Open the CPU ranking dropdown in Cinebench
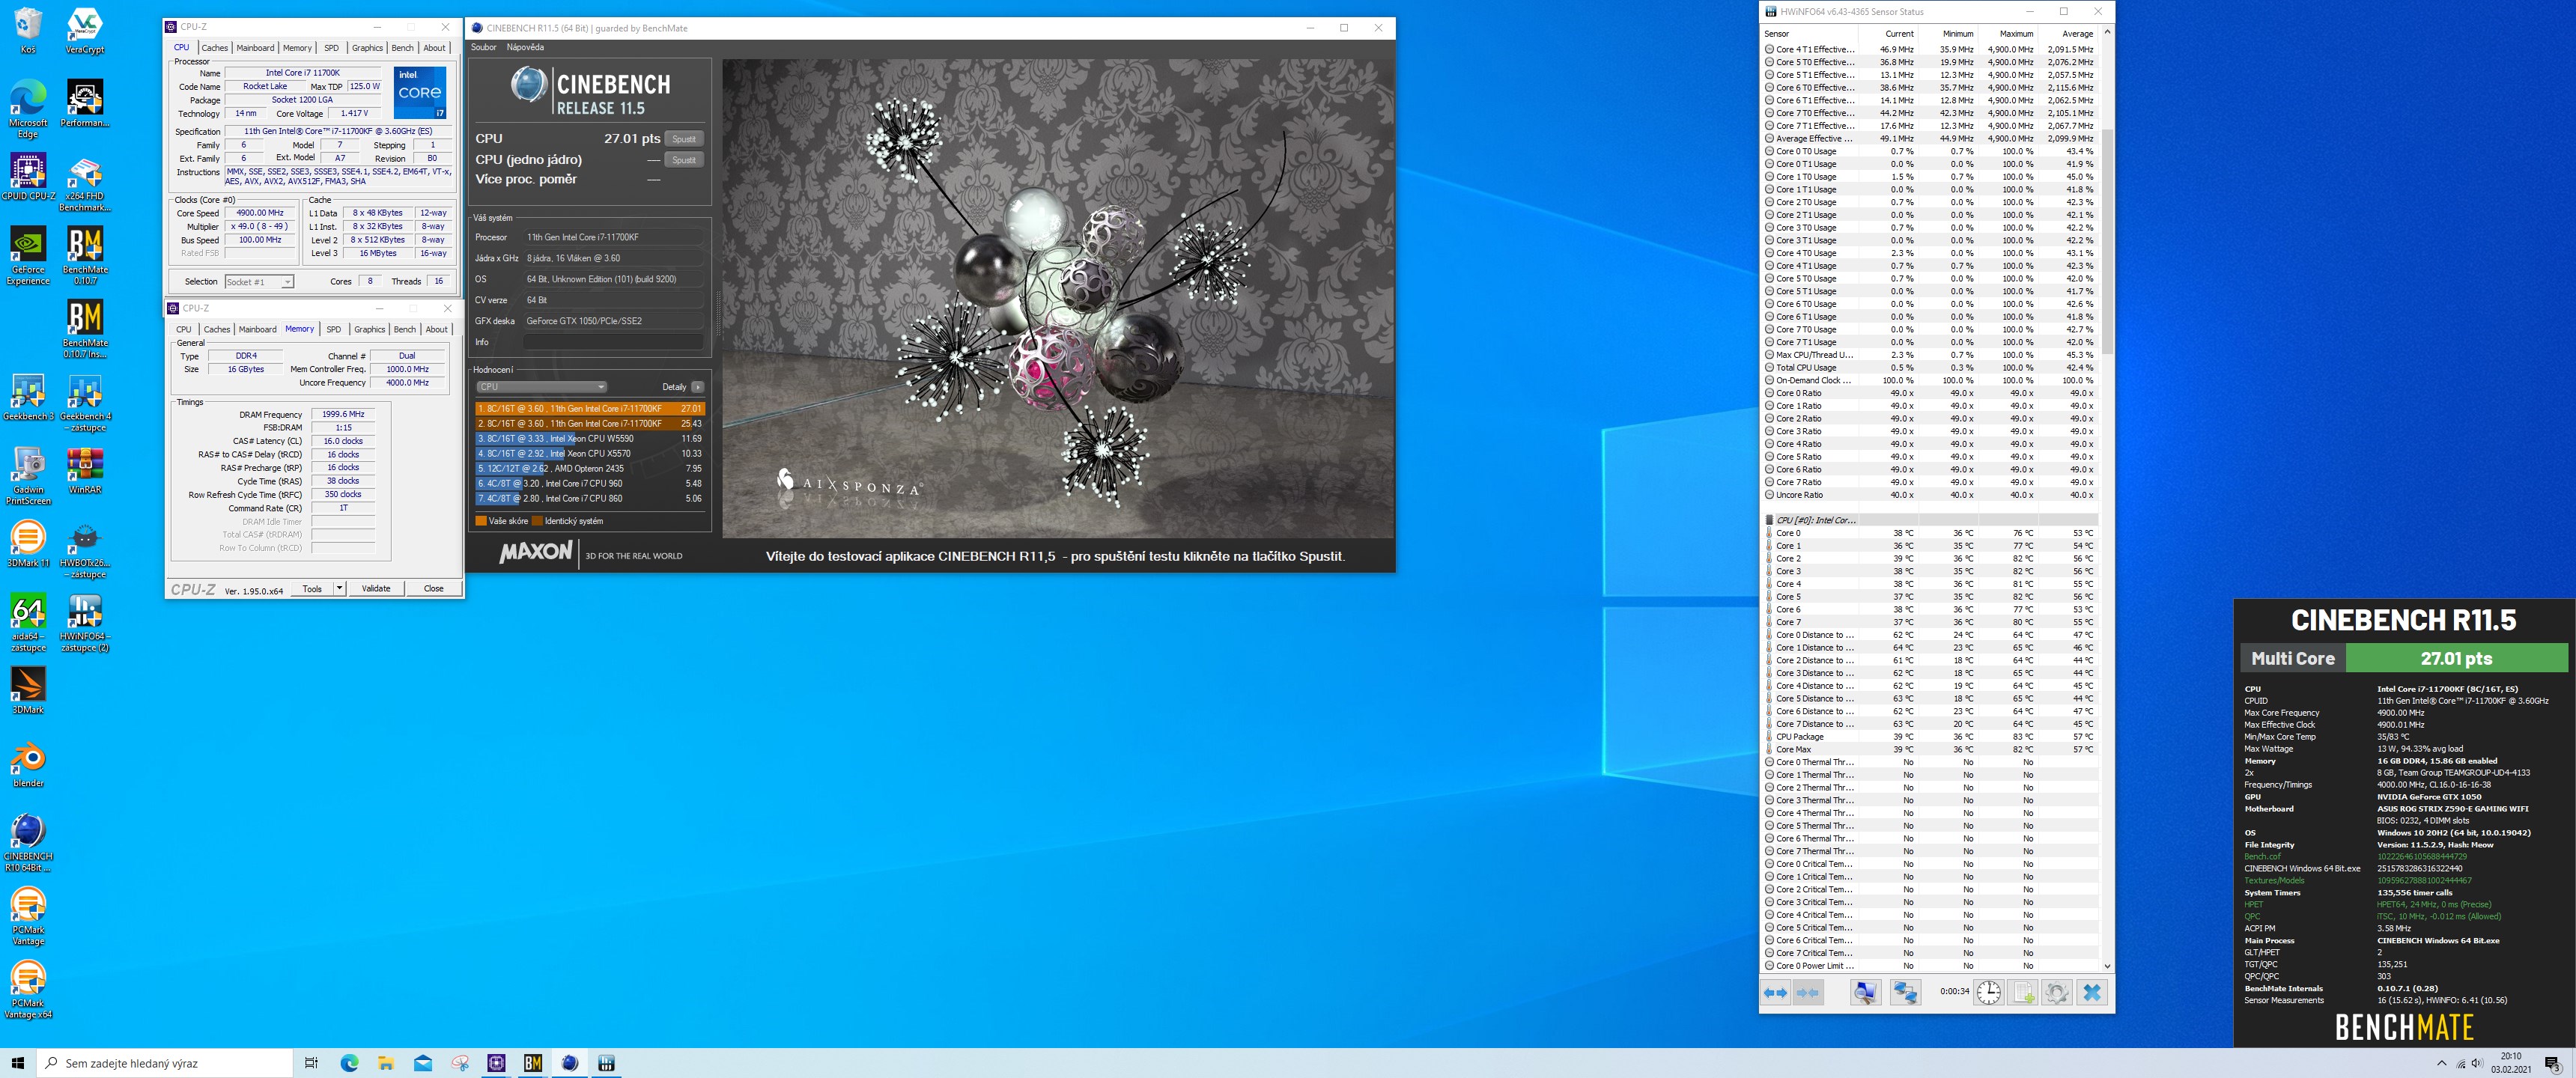This screenshot has height=1078, width=2576. click(541, 387)
